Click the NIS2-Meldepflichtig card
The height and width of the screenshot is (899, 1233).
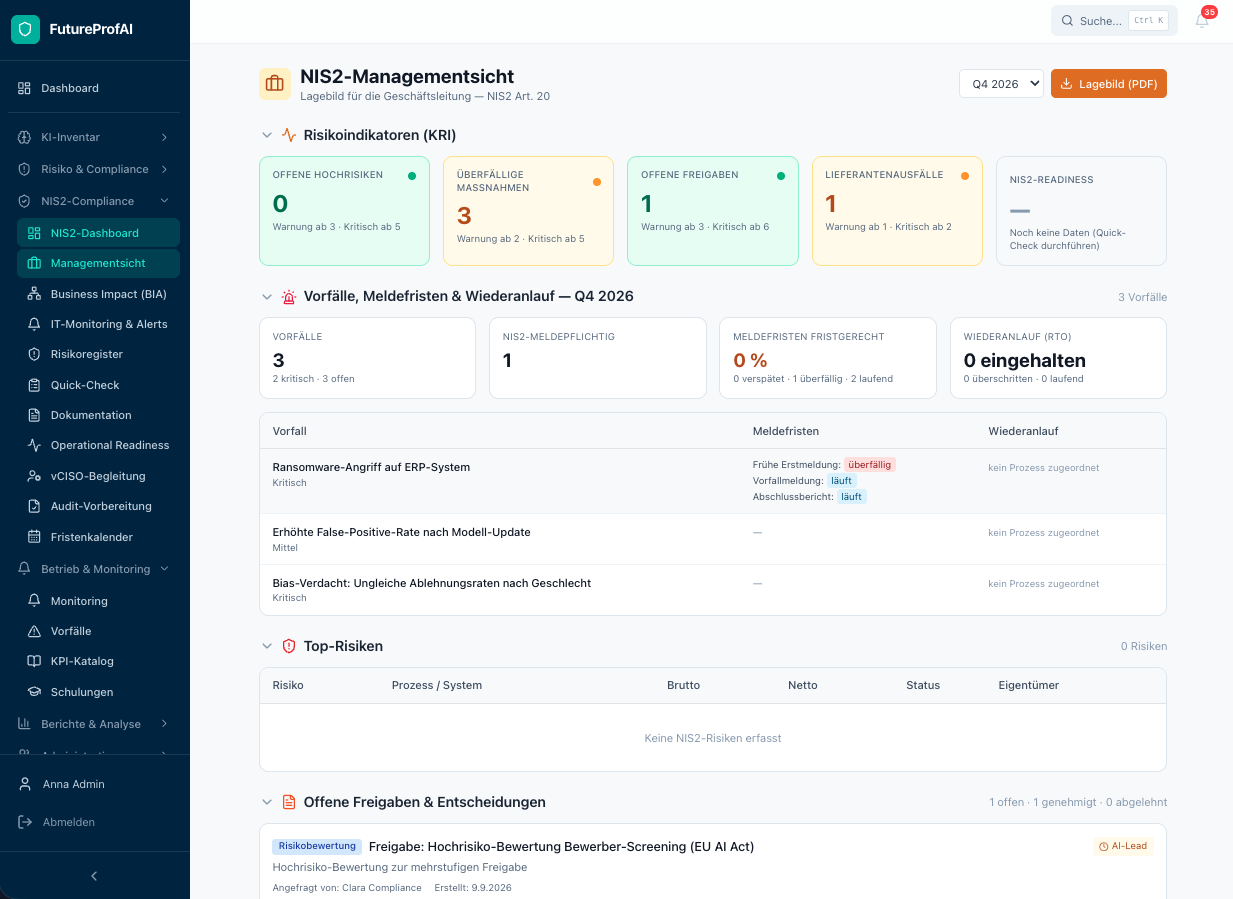tap(598, 358)
